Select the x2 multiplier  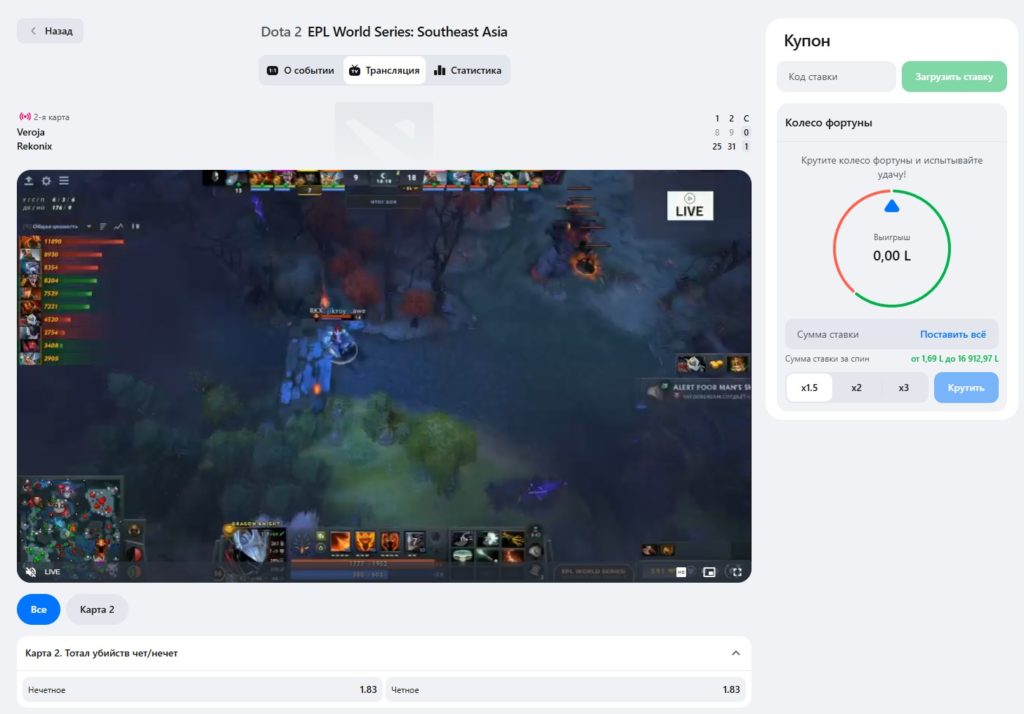856,387
